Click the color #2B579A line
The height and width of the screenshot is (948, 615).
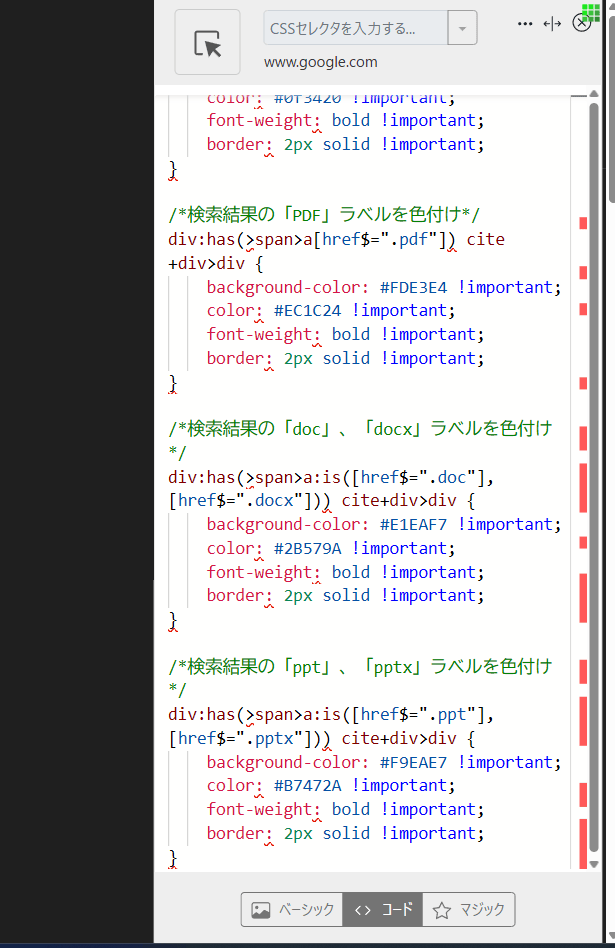[x=331, y=548]
